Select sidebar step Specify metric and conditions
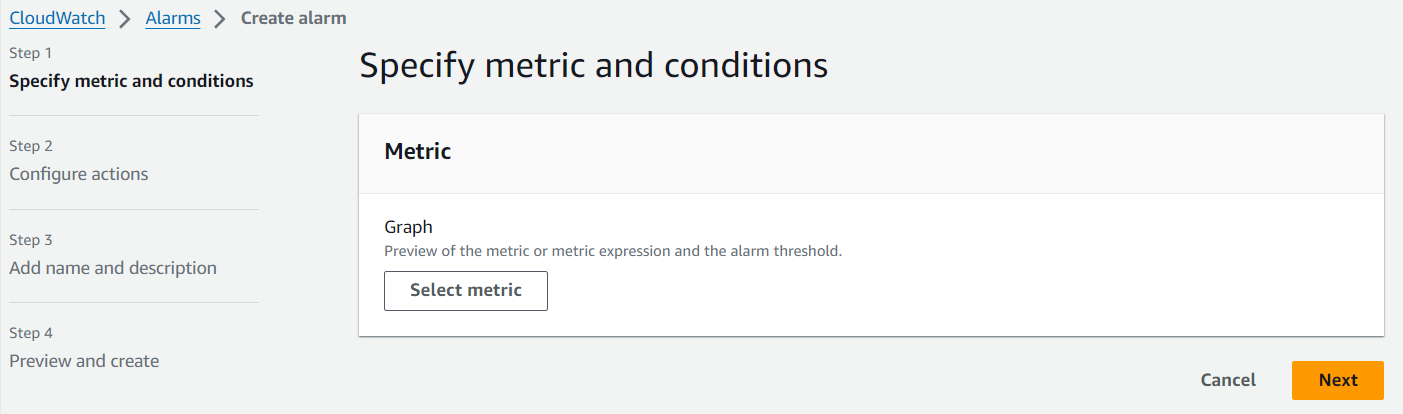 [x=131, y=81]
